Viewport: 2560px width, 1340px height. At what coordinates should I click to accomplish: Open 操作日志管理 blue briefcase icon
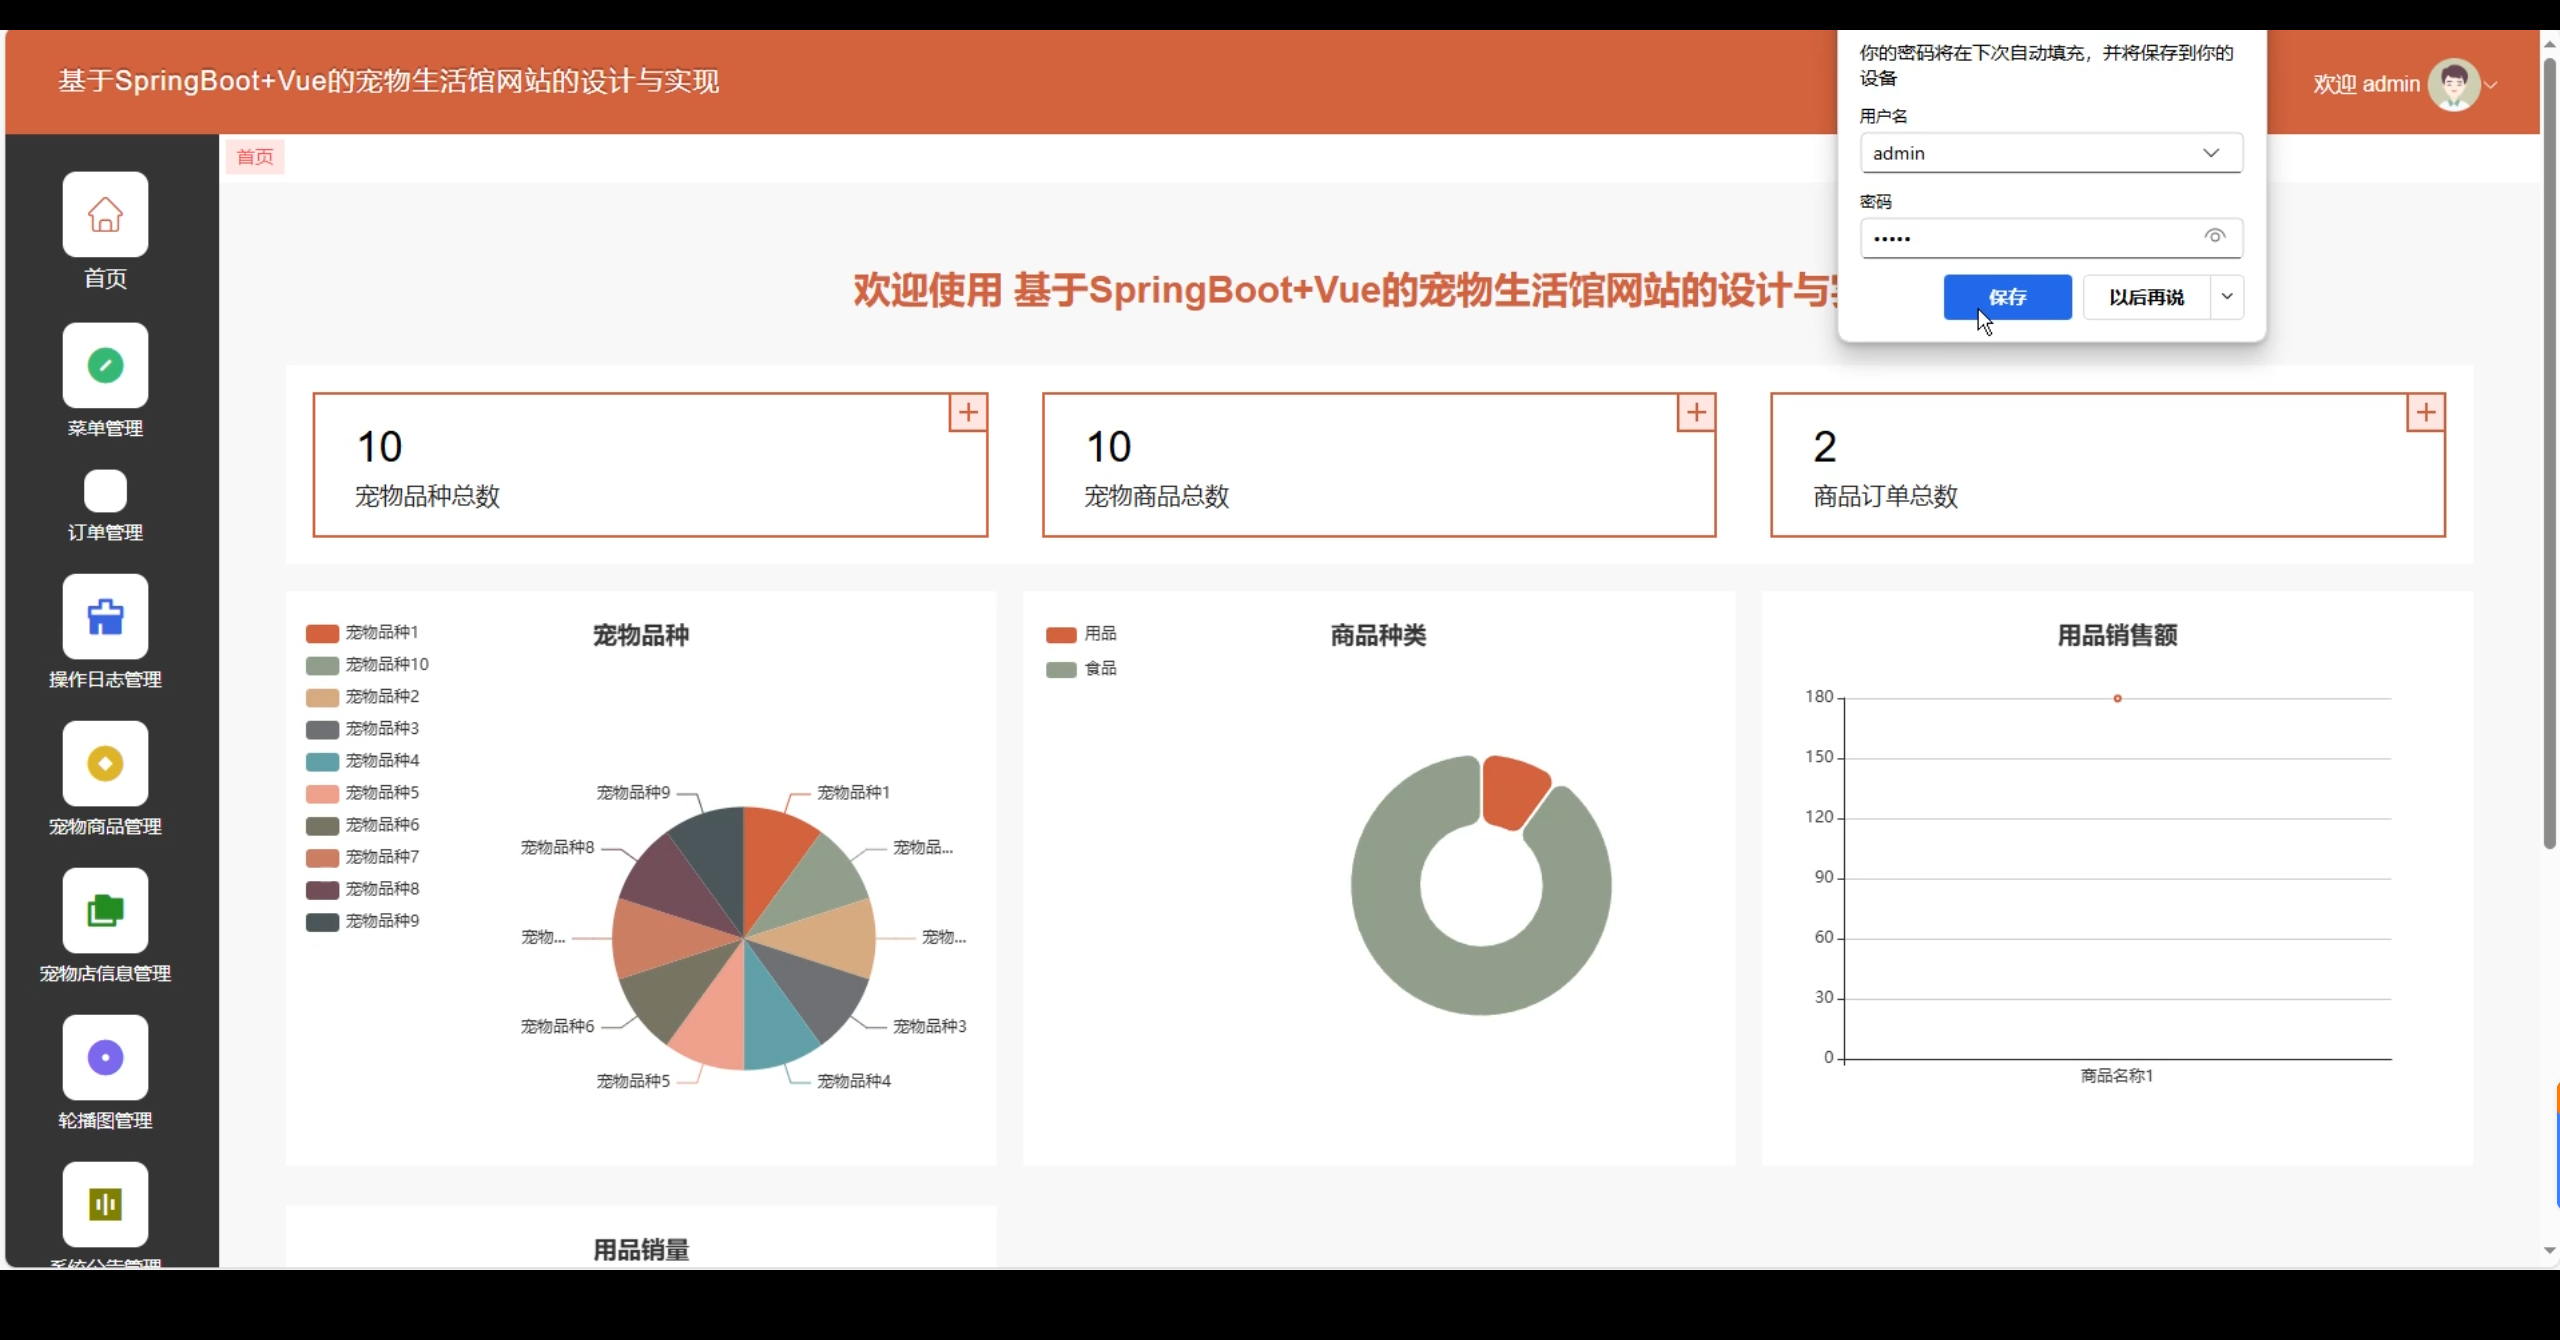coord(105,616)
